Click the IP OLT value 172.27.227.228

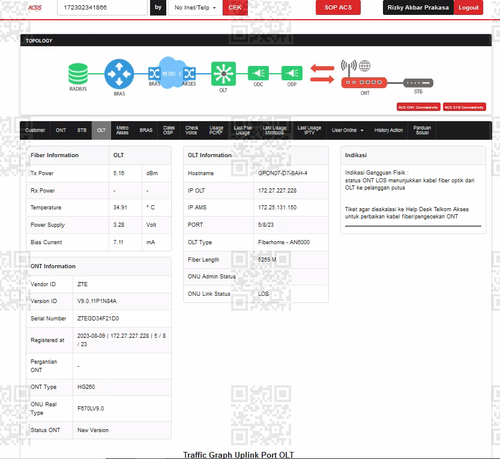pos(277,191)
